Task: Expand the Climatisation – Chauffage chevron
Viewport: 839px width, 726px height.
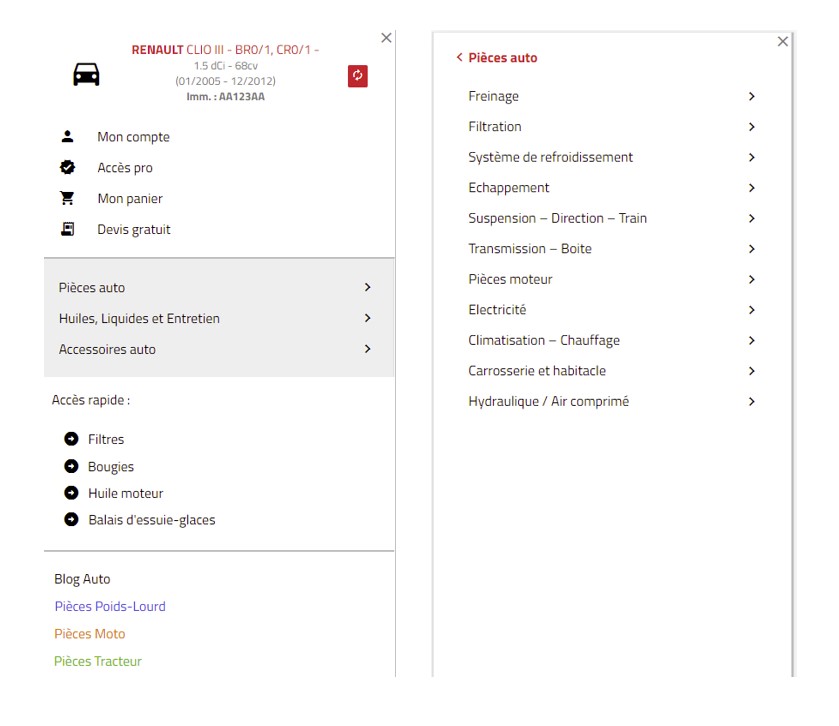Action: pyautogui.click(x=752, y=340)
